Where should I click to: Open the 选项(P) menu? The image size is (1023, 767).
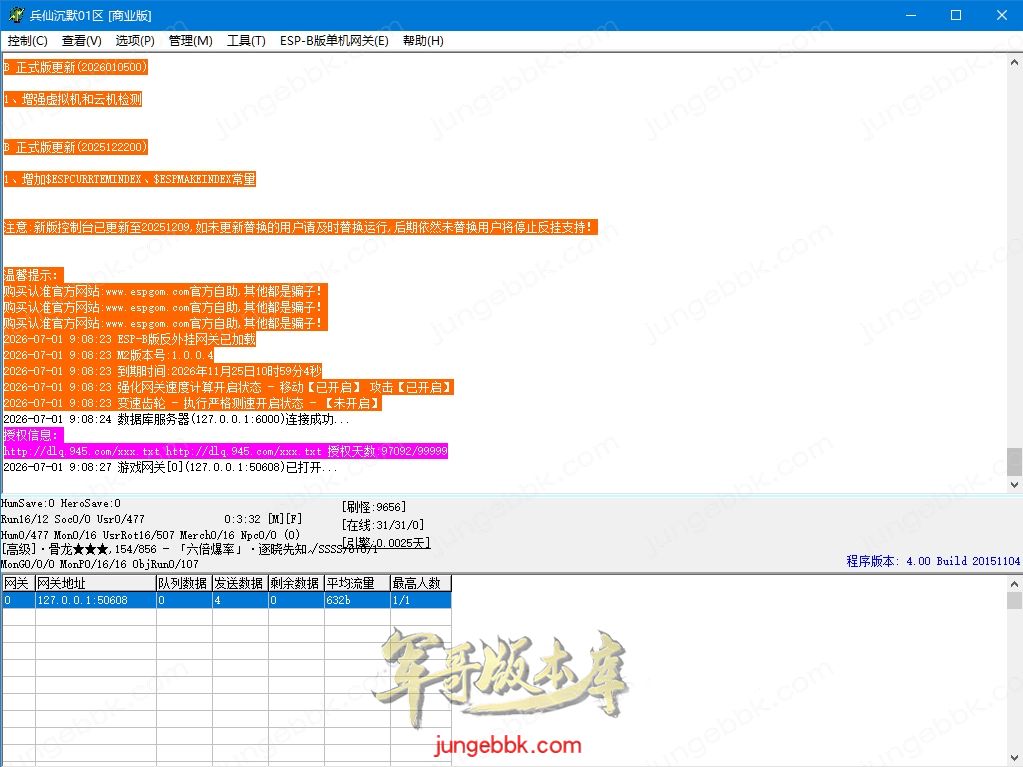click(x=135, y=40)
